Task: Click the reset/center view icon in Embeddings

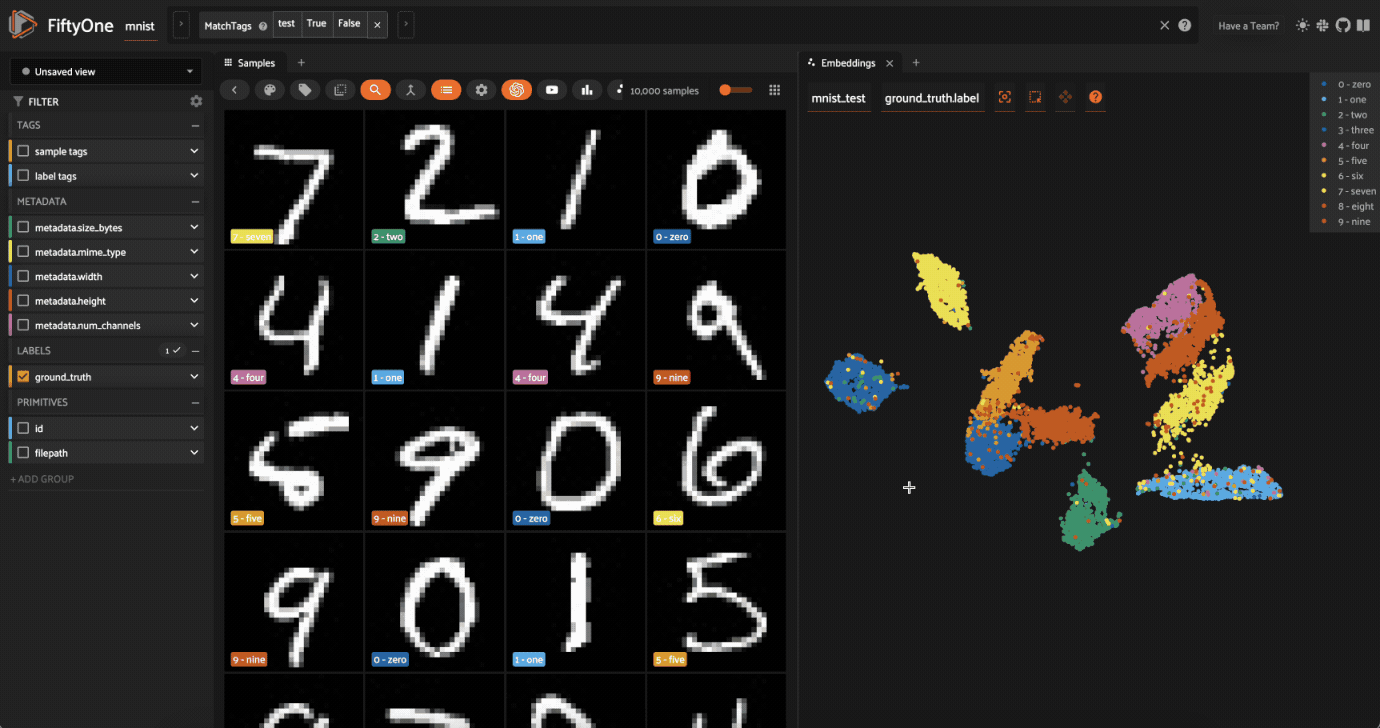Action: (x=1005, y=97)
